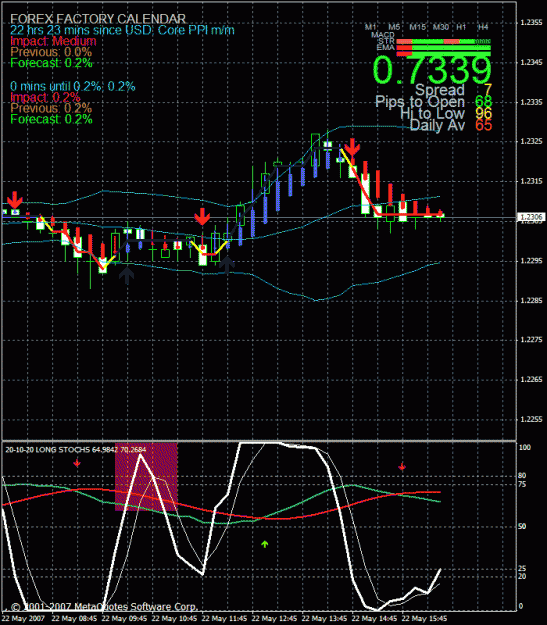Click the '0 mins until 0.2%: 0.2%' line

73,86
